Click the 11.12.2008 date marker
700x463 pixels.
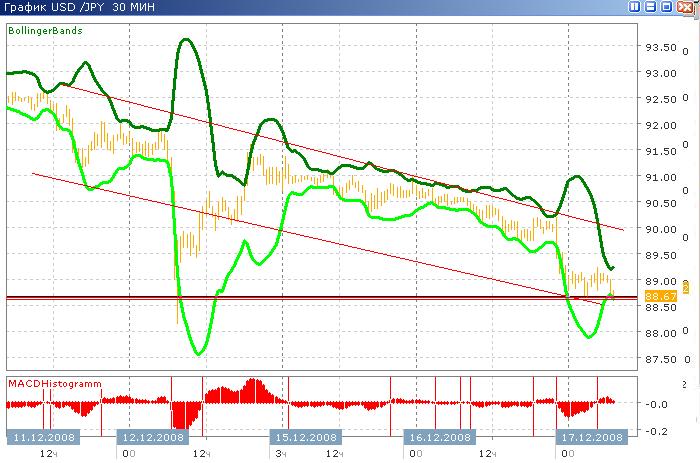coord(41,438)
